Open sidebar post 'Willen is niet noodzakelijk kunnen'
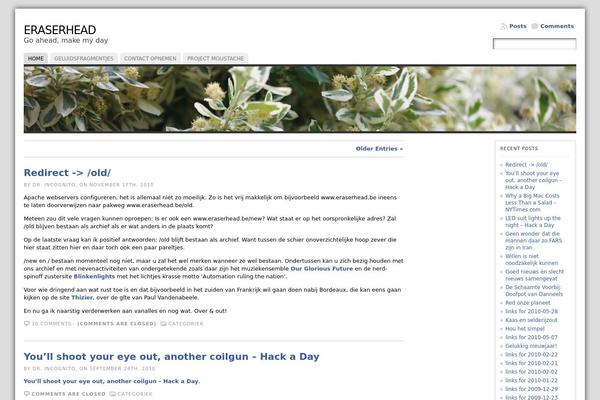This screenshot has height=400, width=600. coord(532,260)
